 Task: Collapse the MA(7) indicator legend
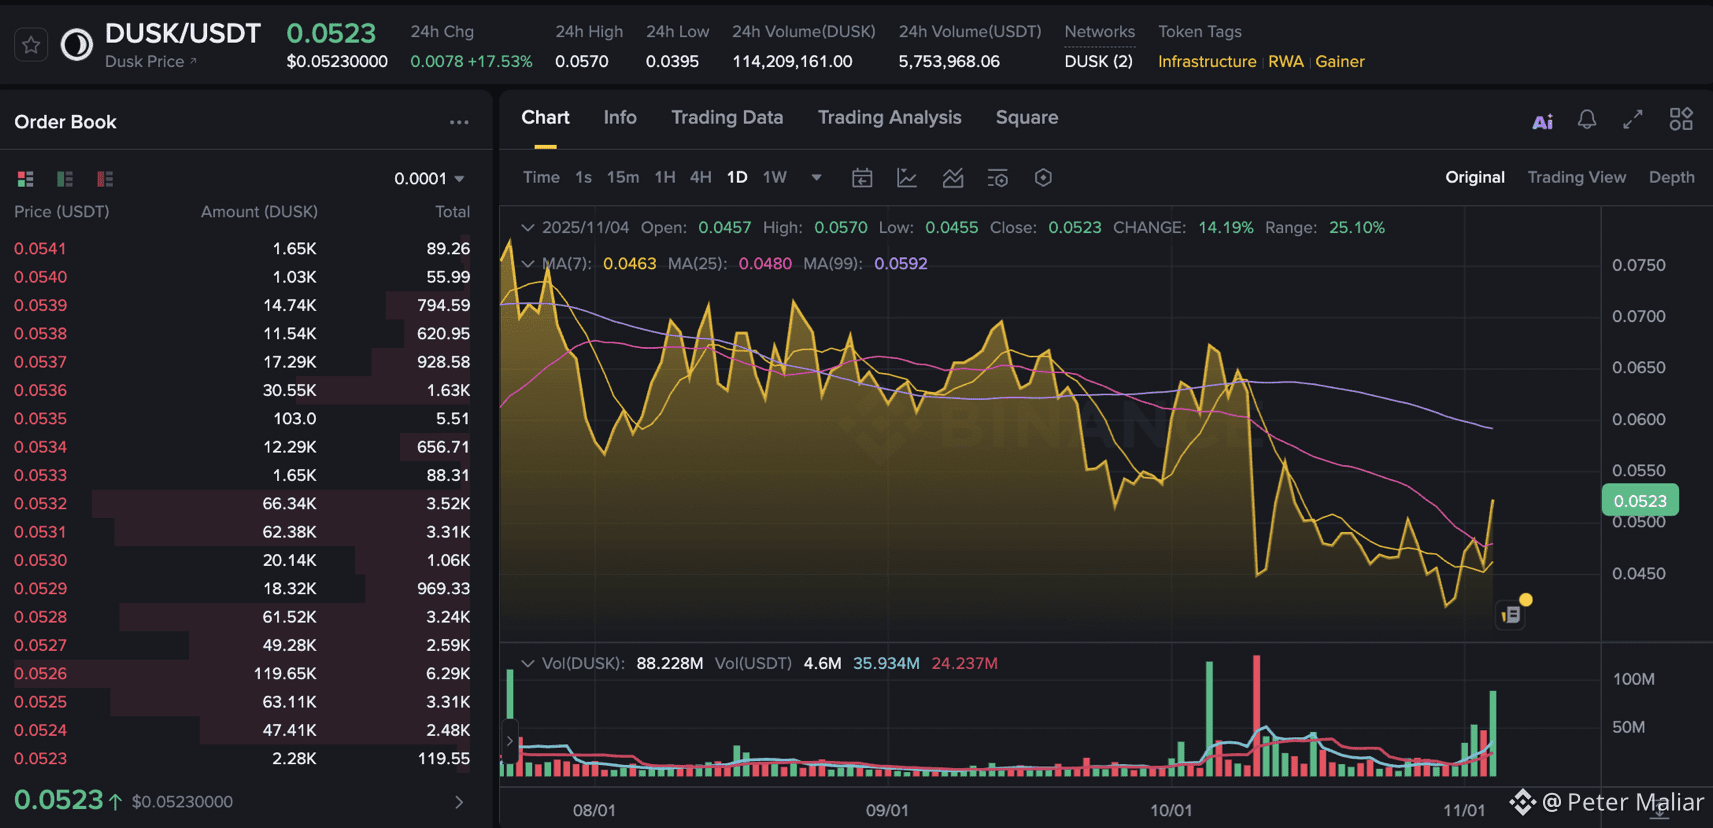click(x=528, y=264)
